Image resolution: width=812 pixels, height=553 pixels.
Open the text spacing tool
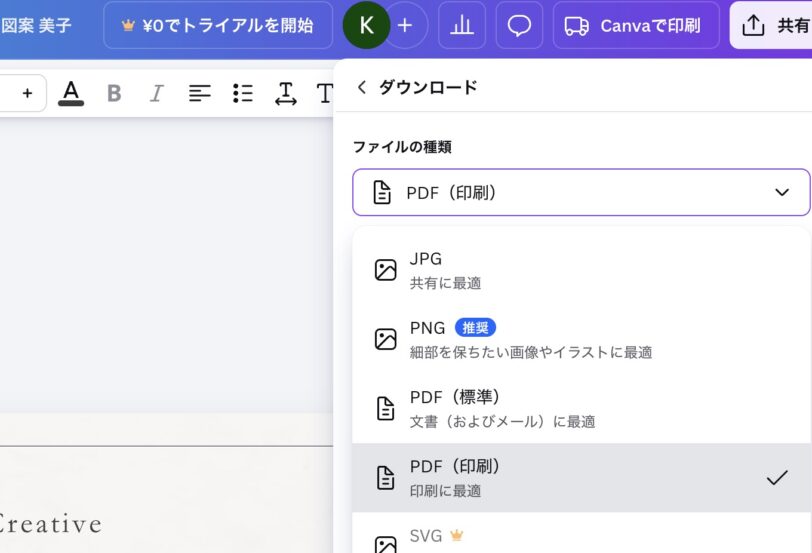pos(286,93)
